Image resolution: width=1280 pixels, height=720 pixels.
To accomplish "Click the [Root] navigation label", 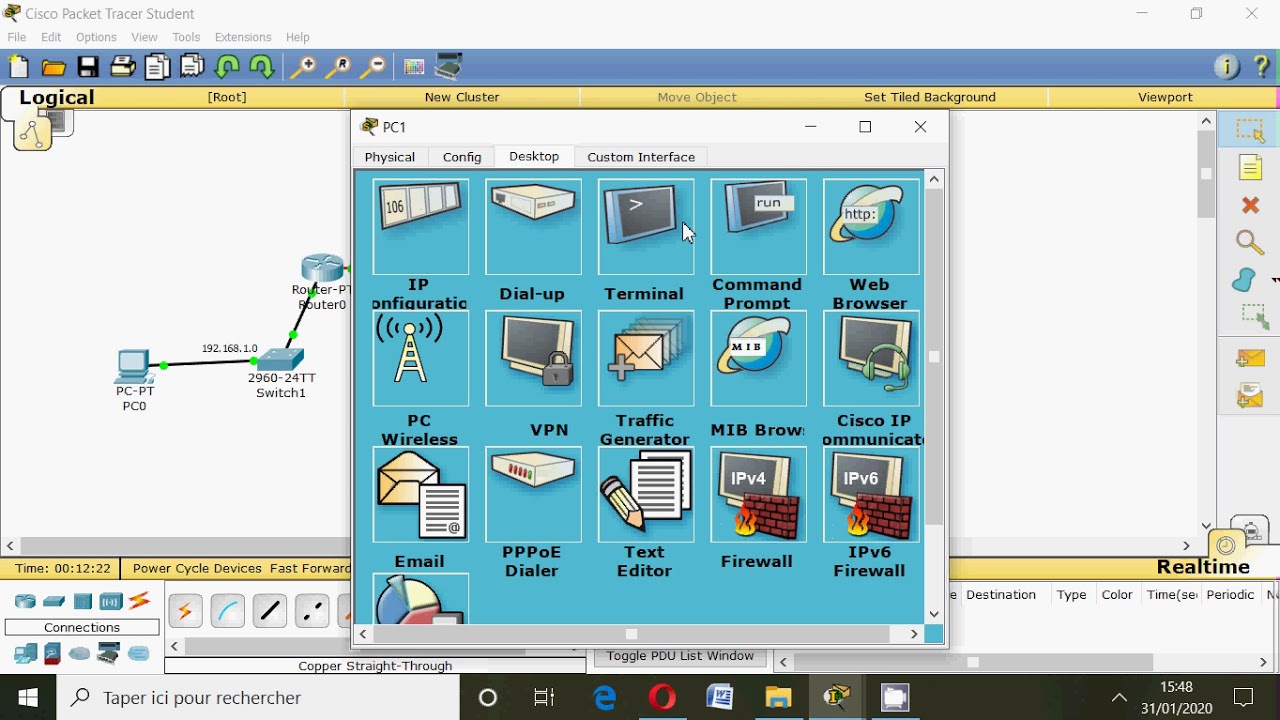I will pyautogui.click(x=227, y=97).
